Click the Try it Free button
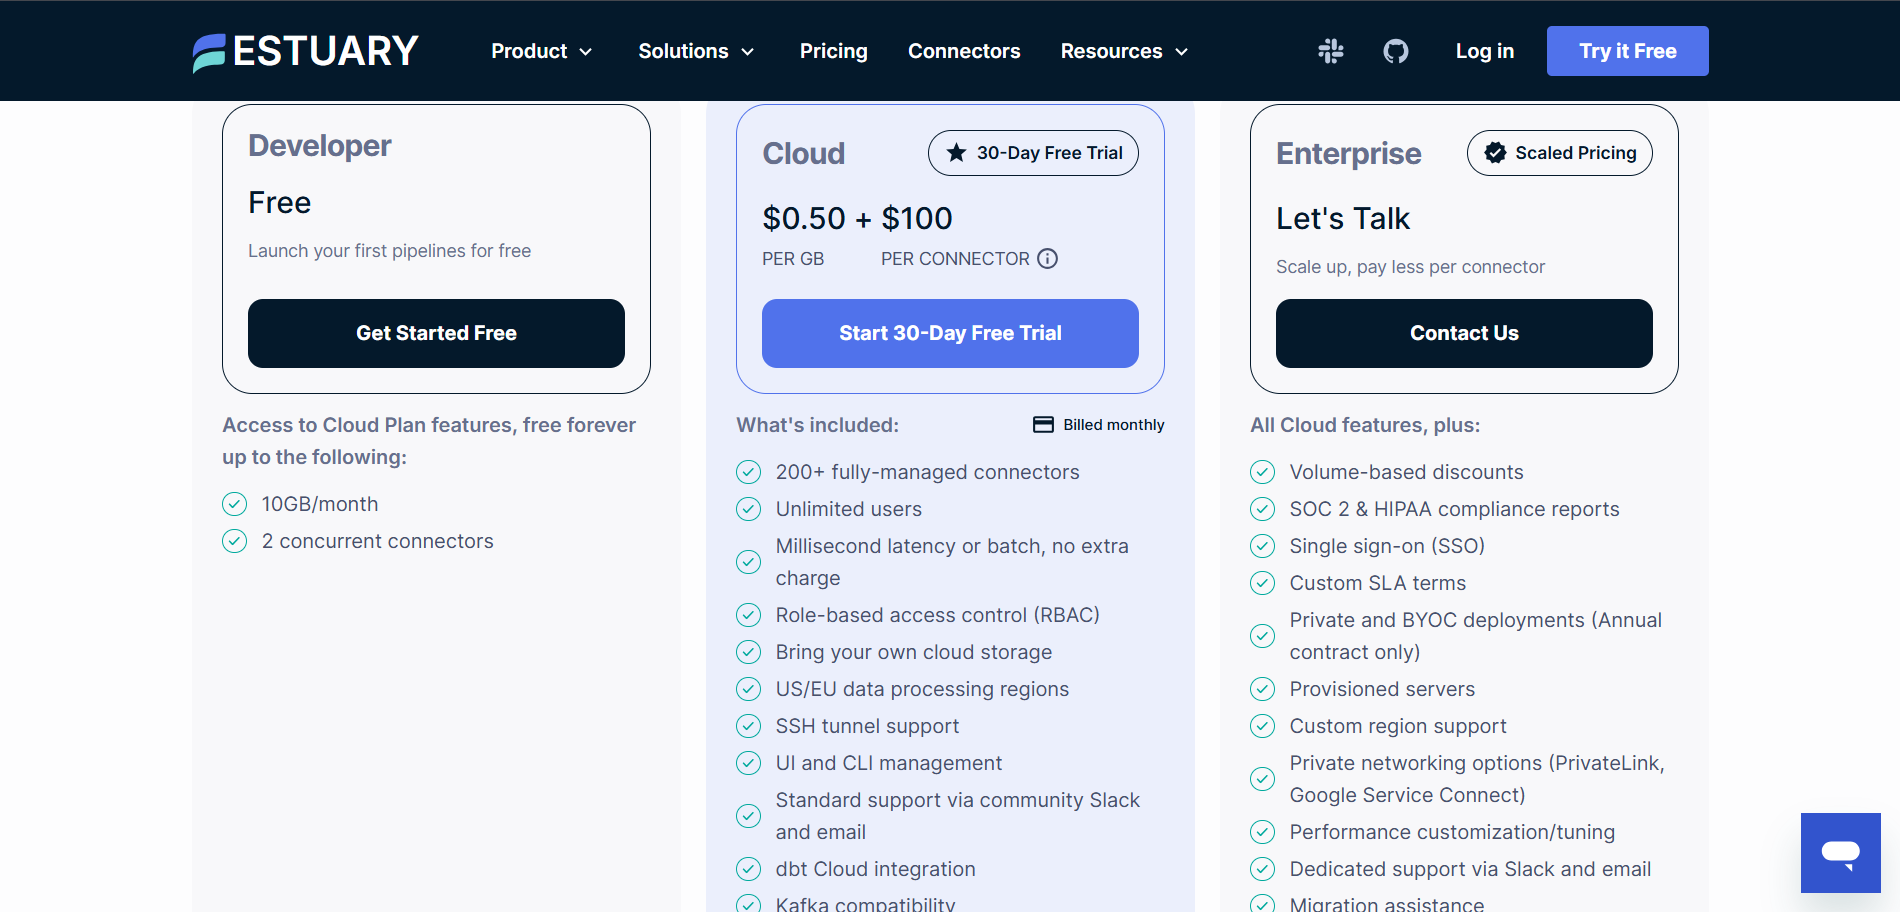 pyautogui.click(x=1628, y=51)
